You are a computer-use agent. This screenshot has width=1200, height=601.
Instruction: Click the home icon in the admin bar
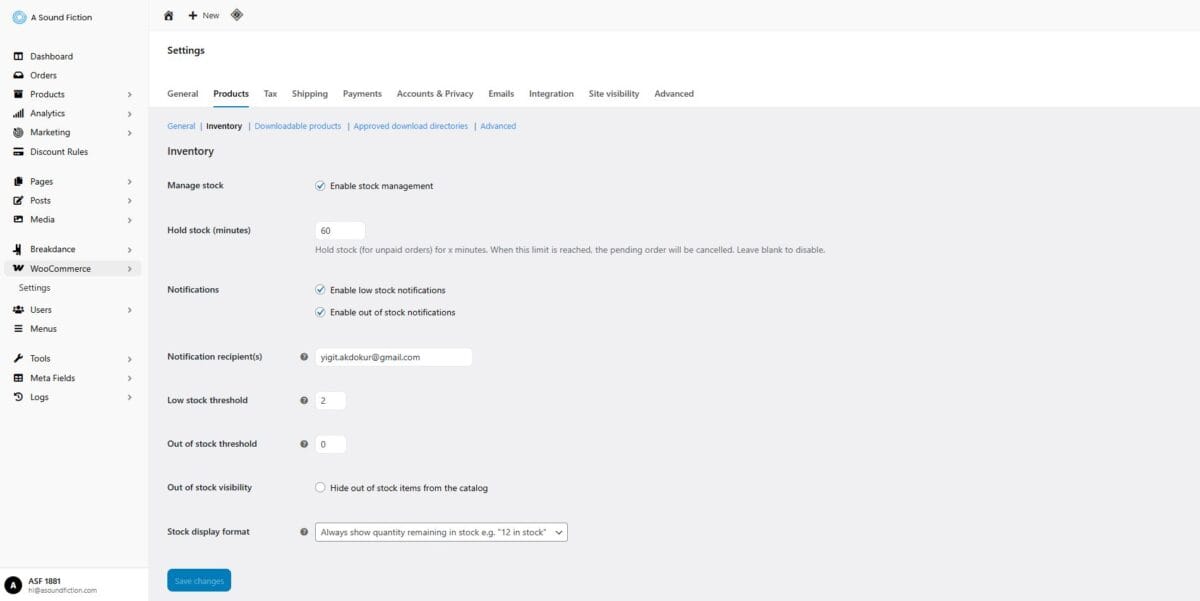[x=168, y=15]
